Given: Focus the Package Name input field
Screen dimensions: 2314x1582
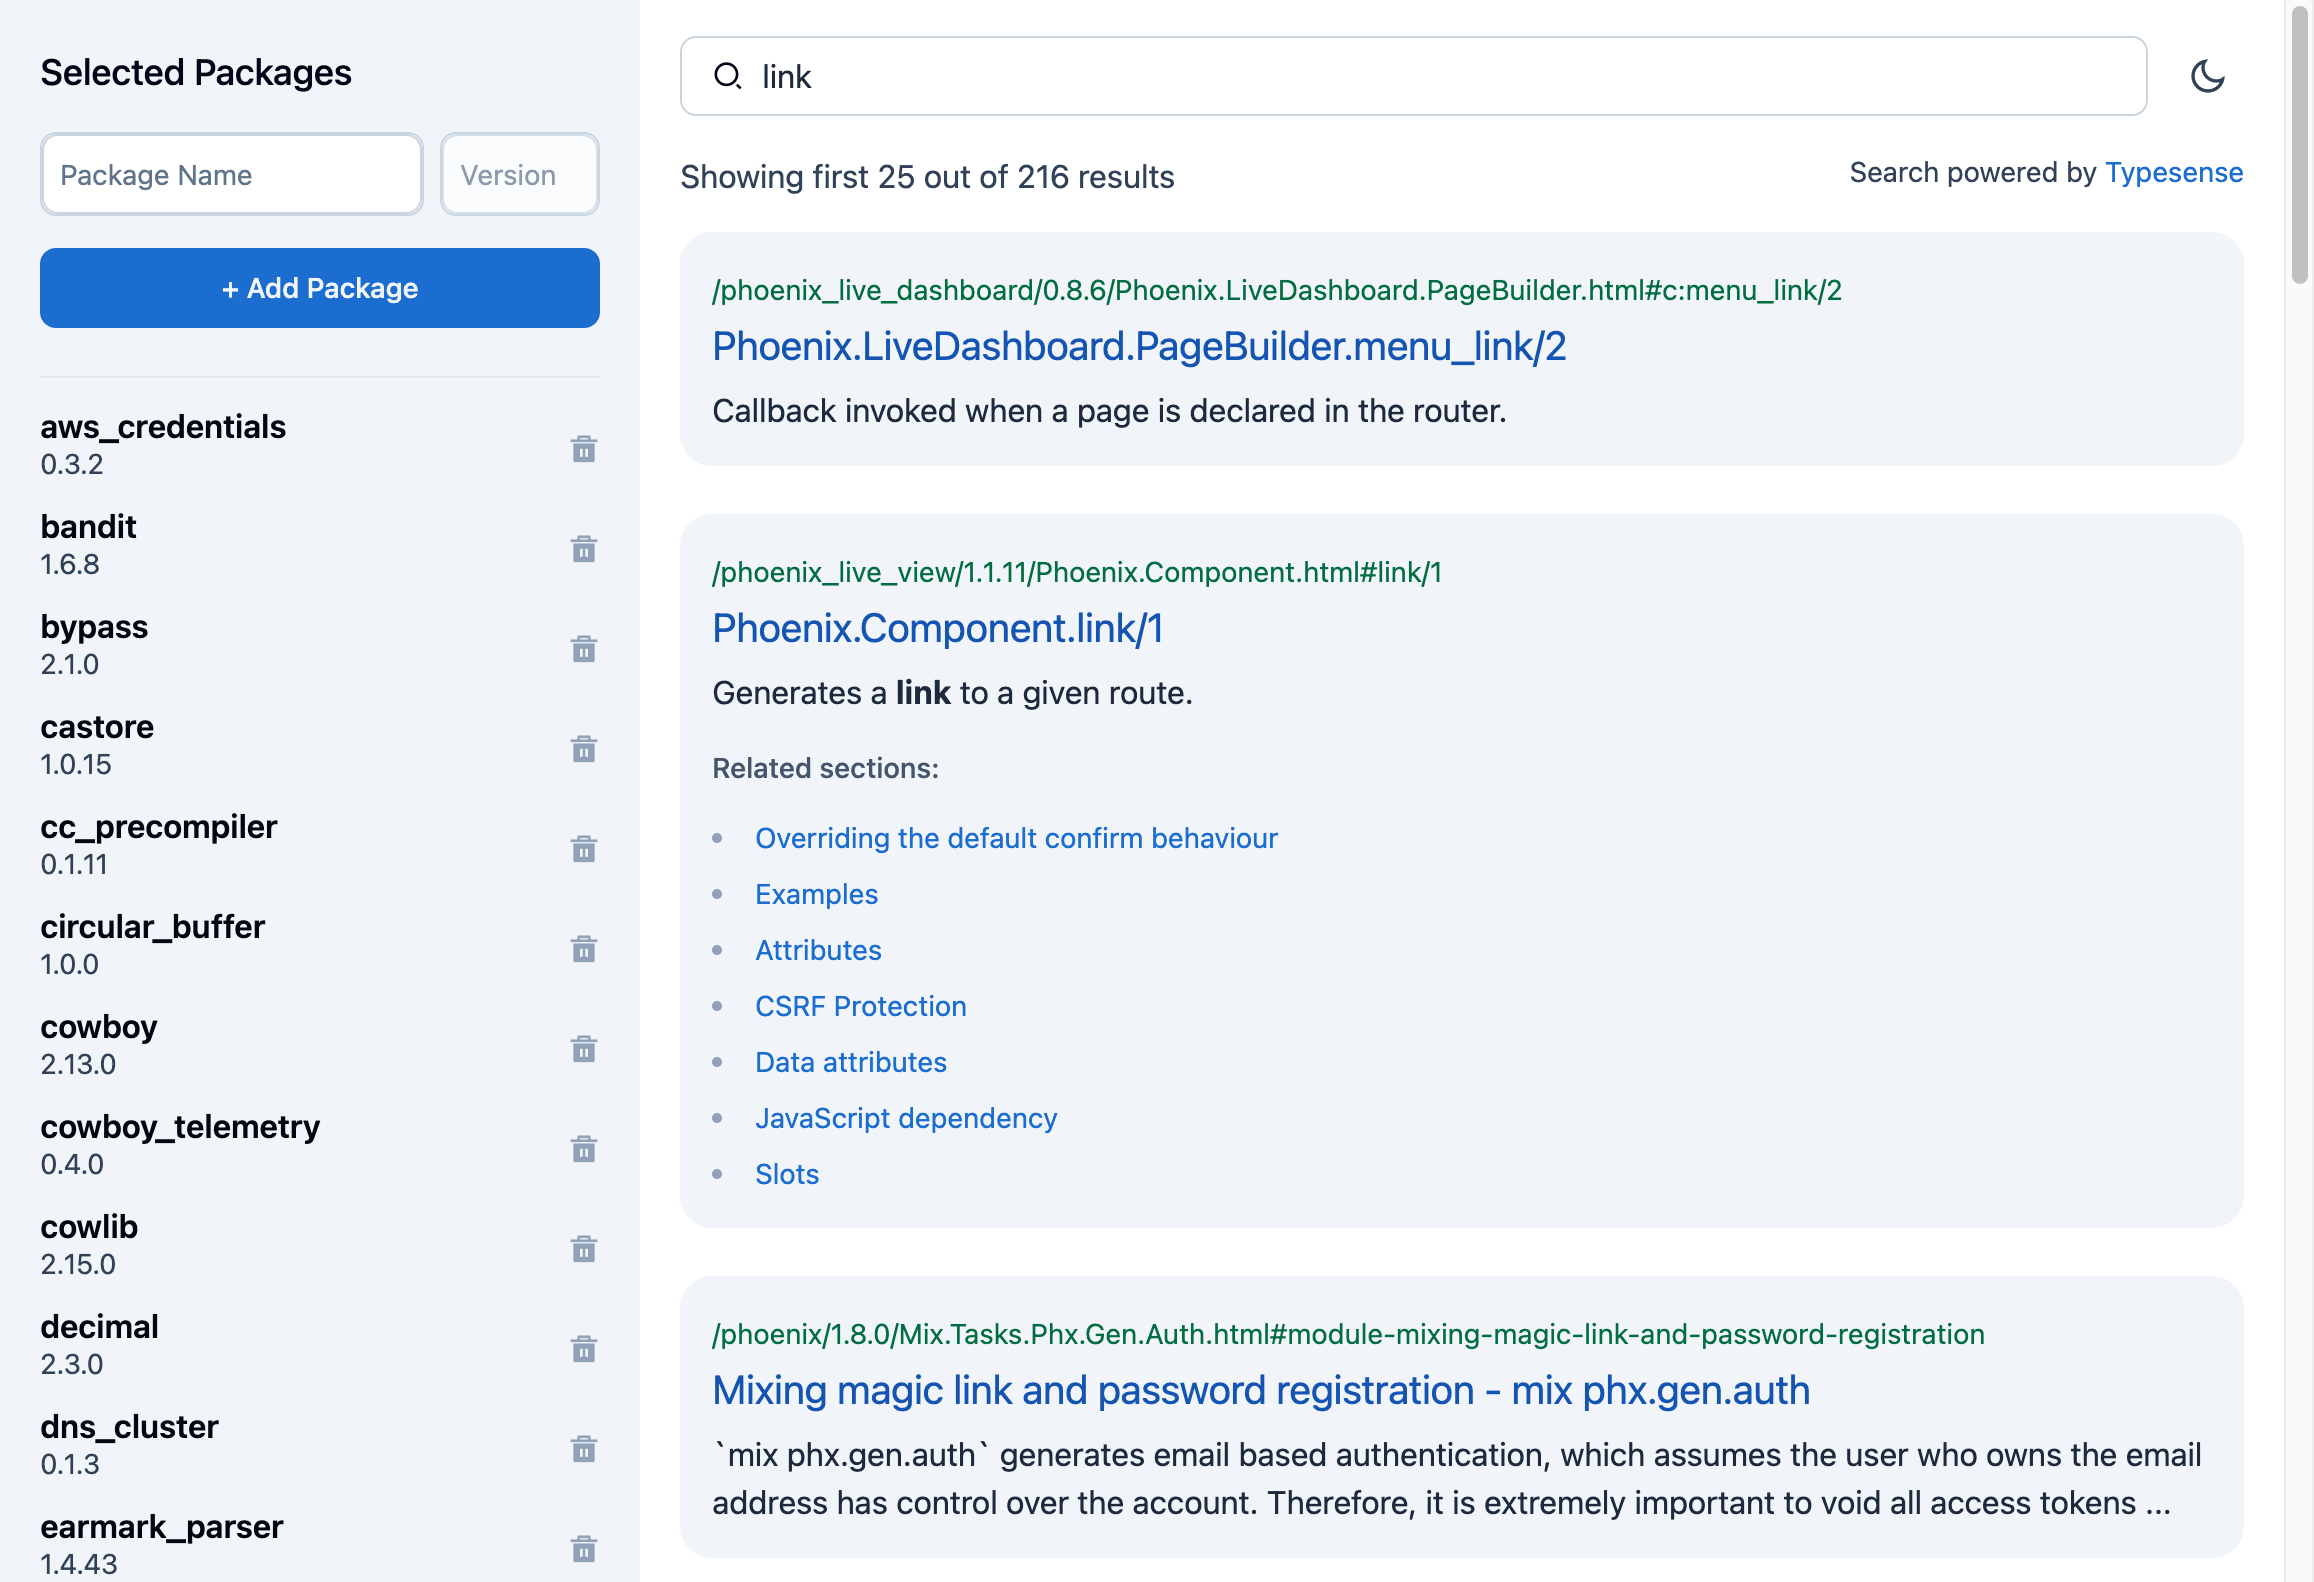Looking at the screenshot, I should point(231,175).
